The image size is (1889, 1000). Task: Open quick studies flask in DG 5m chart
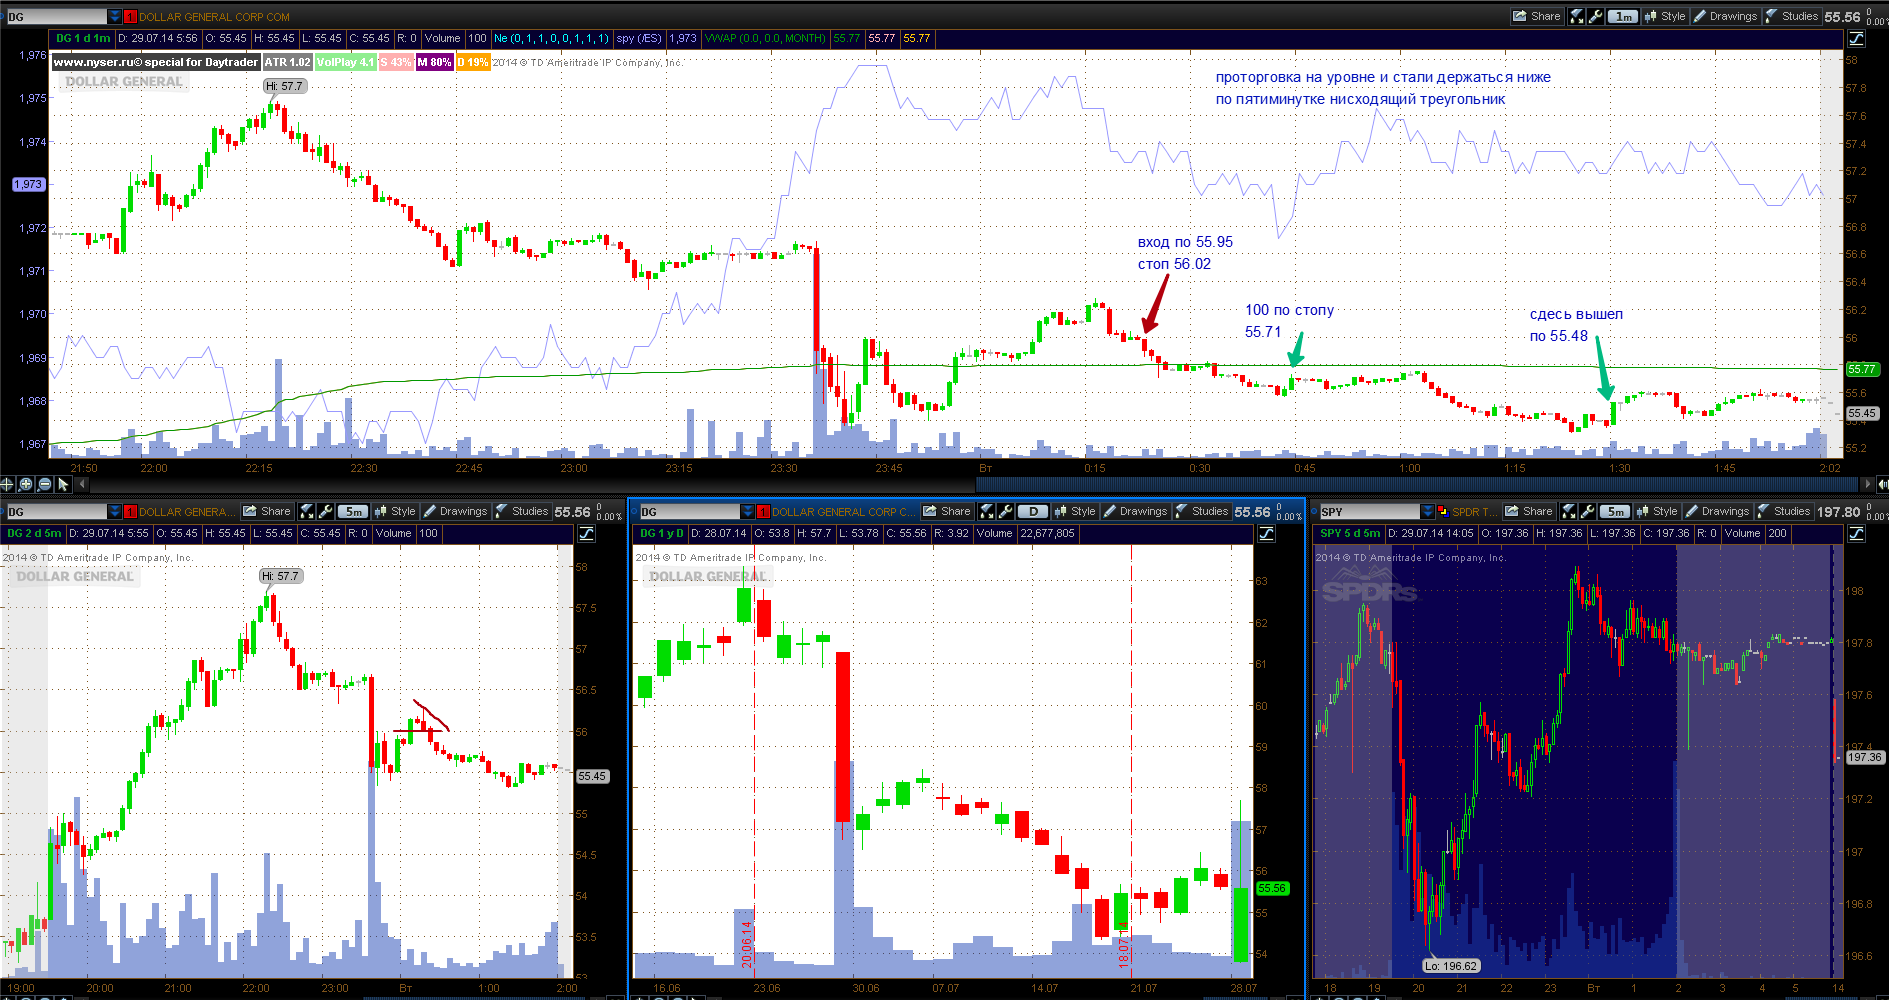[307, 511]
